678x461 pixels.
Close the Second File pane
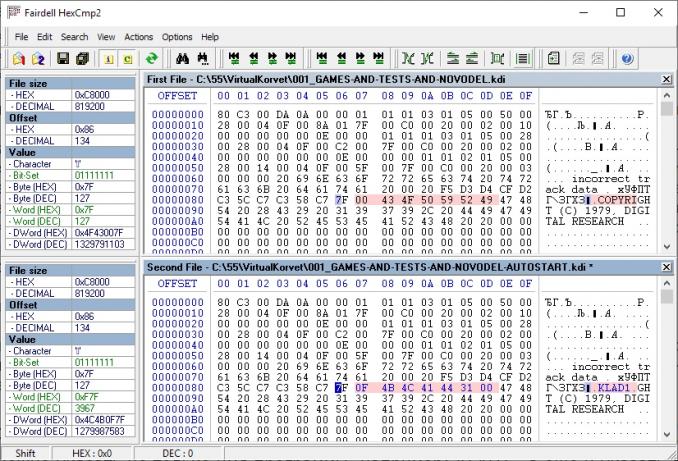(x=666, y=269)
